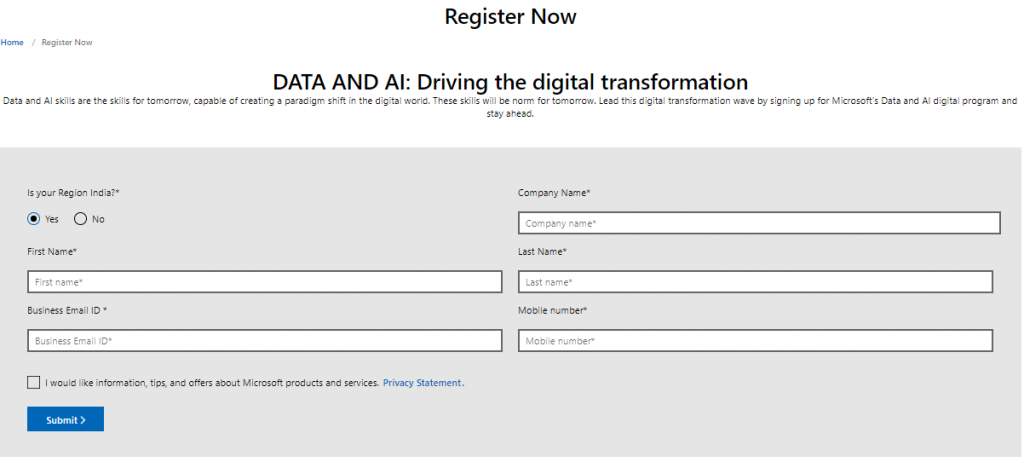Select the 'Mobile number*' field label
The height and width of the screenshot is (462, 1024).
click(552, 310)
